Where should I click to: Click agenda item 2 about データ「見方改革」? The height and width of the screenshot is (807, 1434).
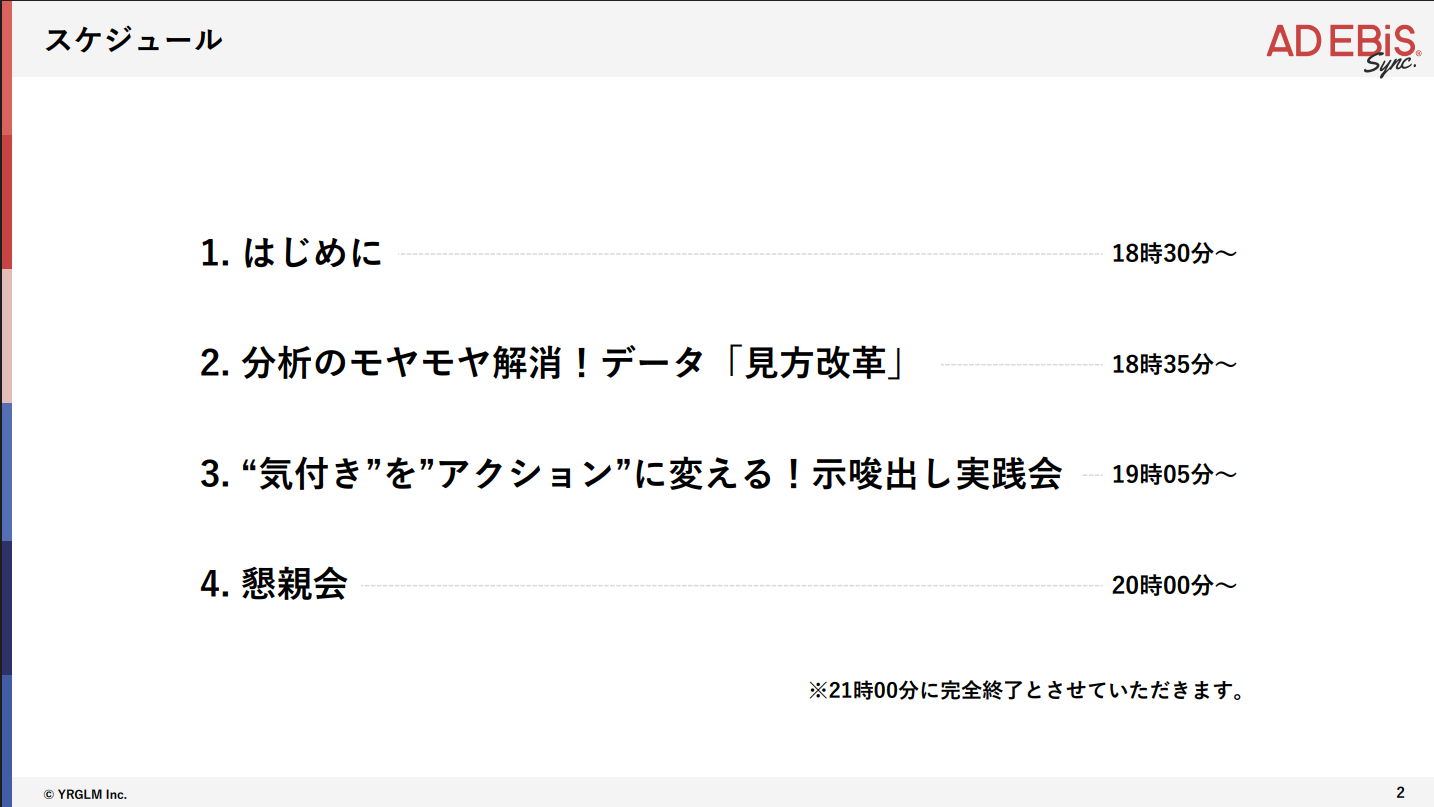(554, 364)
